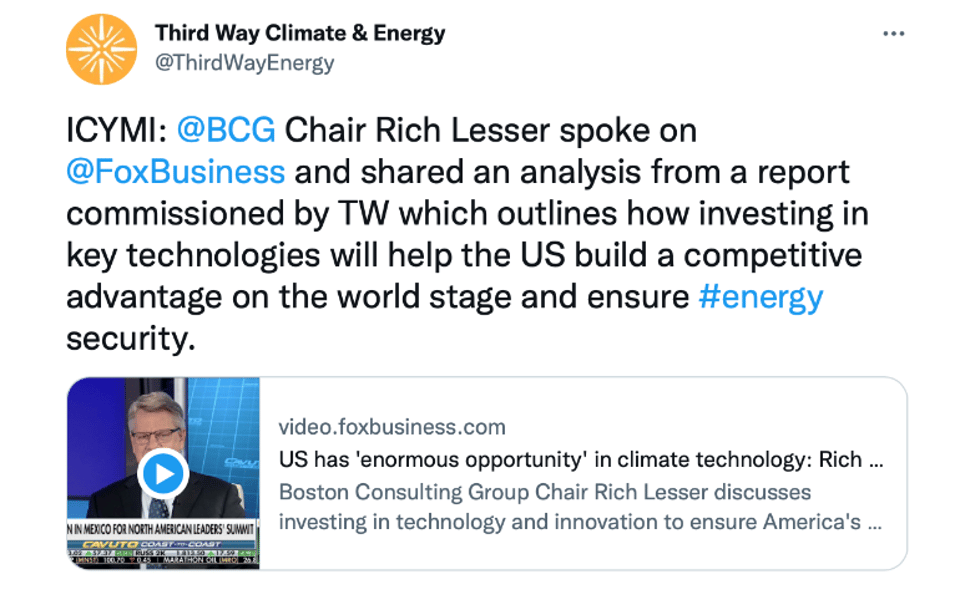Click the word 'security.' ending the tweet

coord(128,339)
